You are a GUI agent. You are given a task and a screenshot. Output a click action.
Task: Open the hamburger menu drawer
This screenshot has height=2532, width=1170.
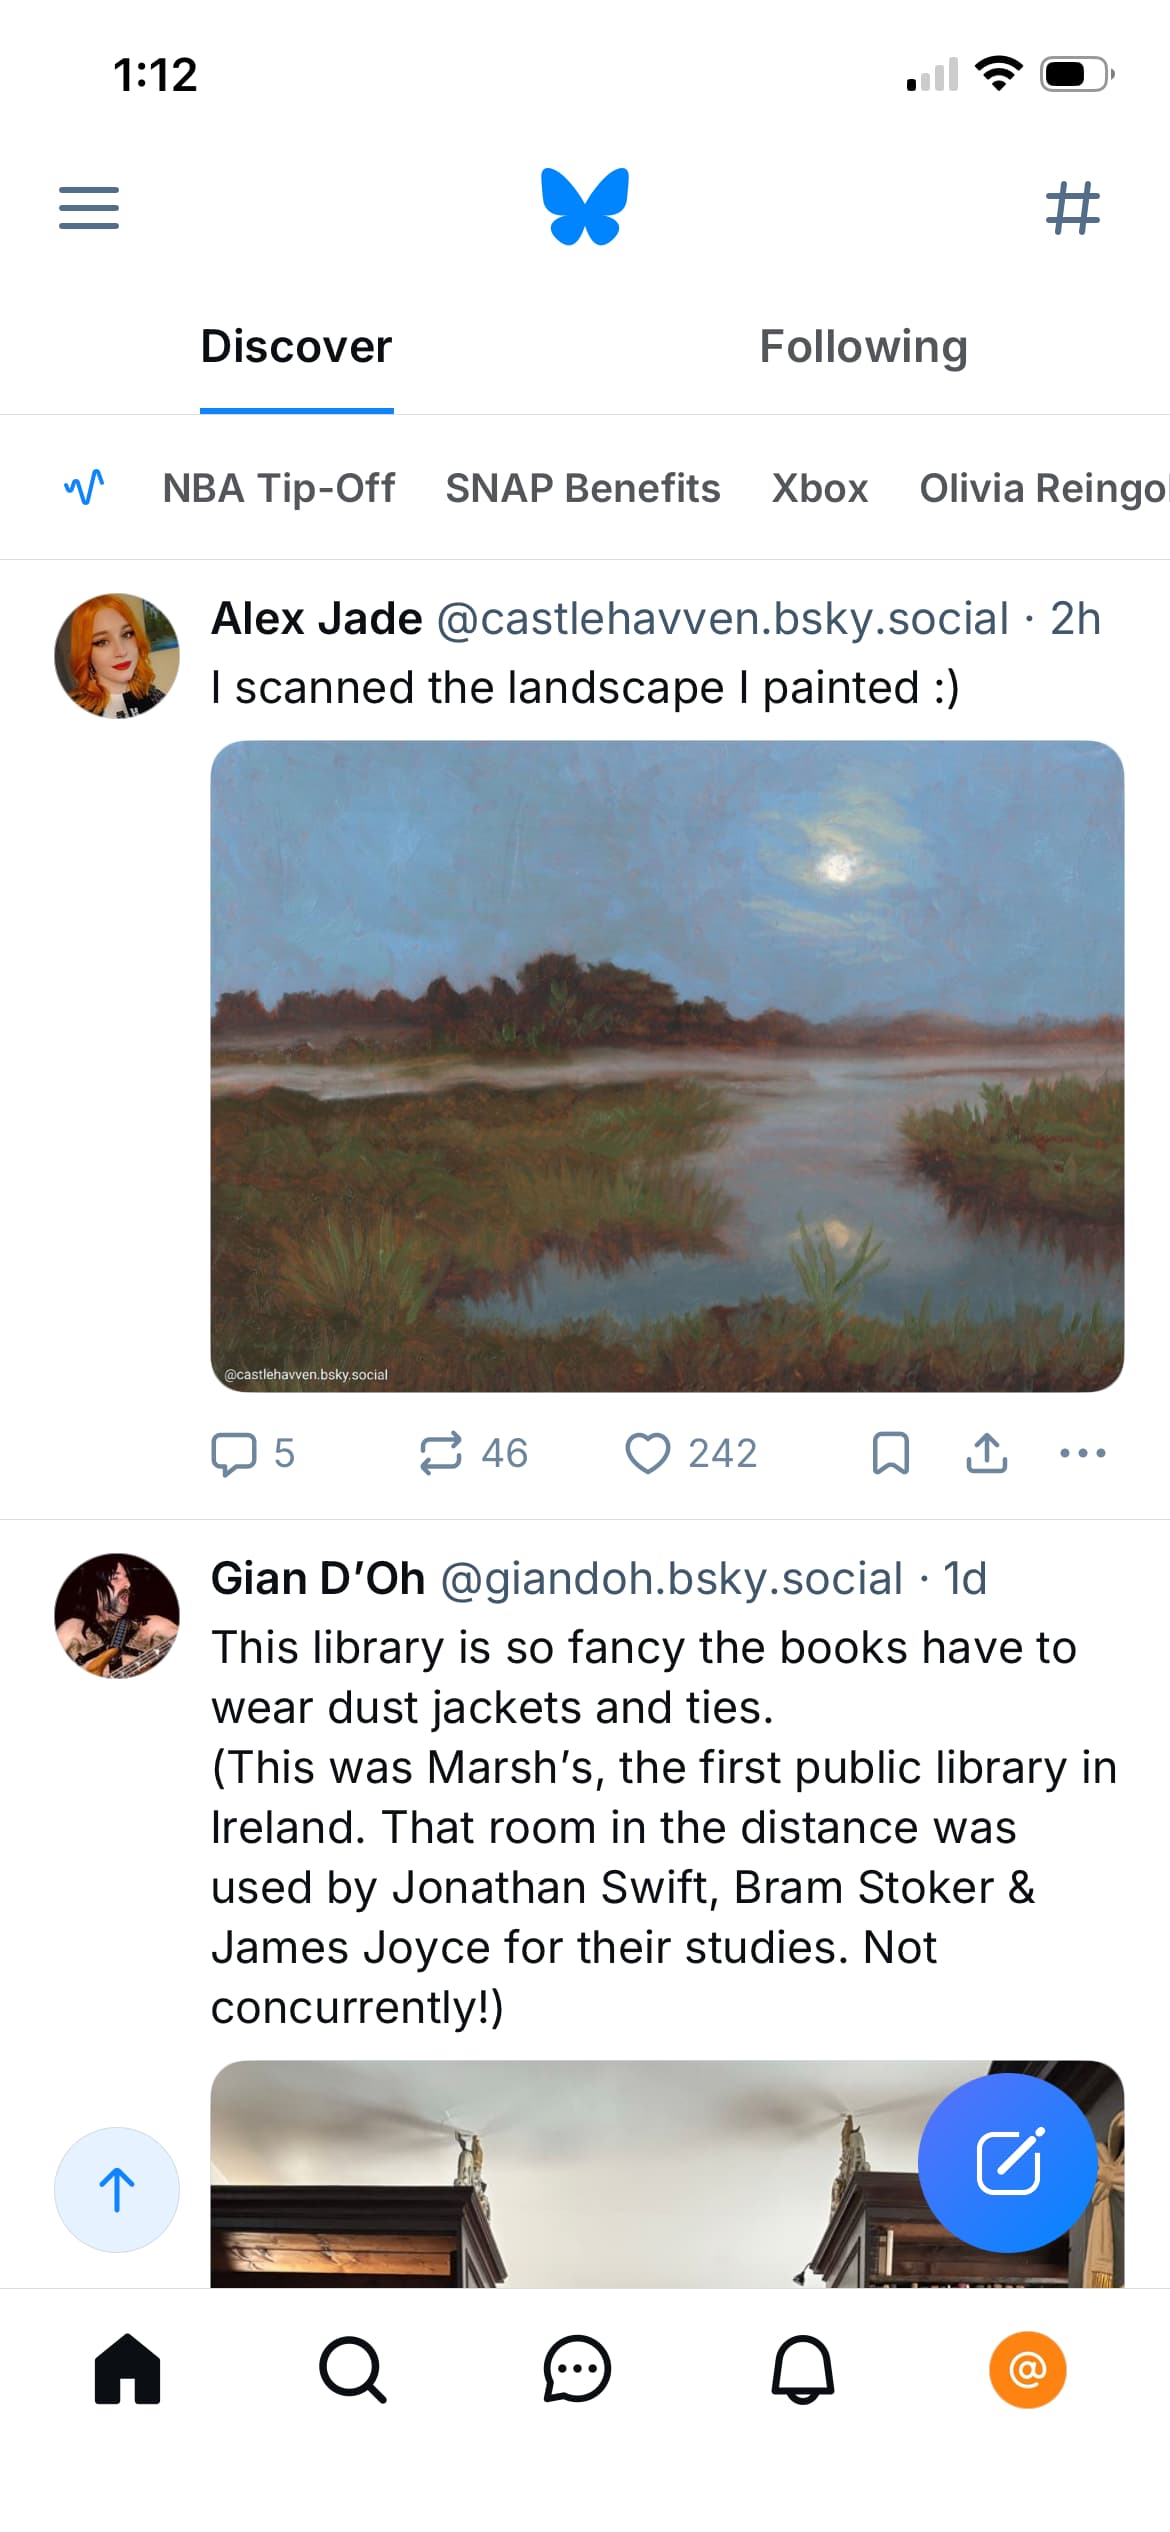point(89,207)
